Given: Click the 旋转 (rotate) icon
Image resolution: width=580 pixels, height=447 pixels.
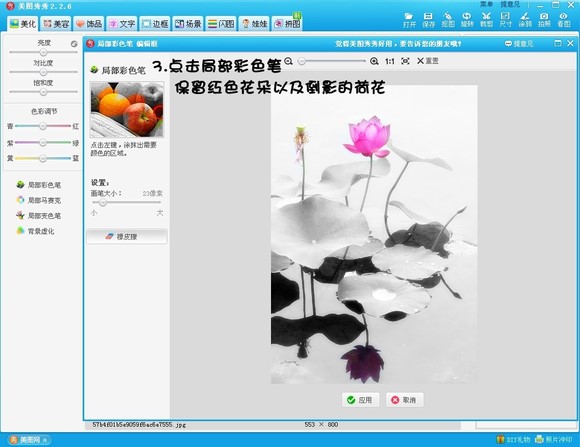Looking at the screenshot, I should coord(467,16).
